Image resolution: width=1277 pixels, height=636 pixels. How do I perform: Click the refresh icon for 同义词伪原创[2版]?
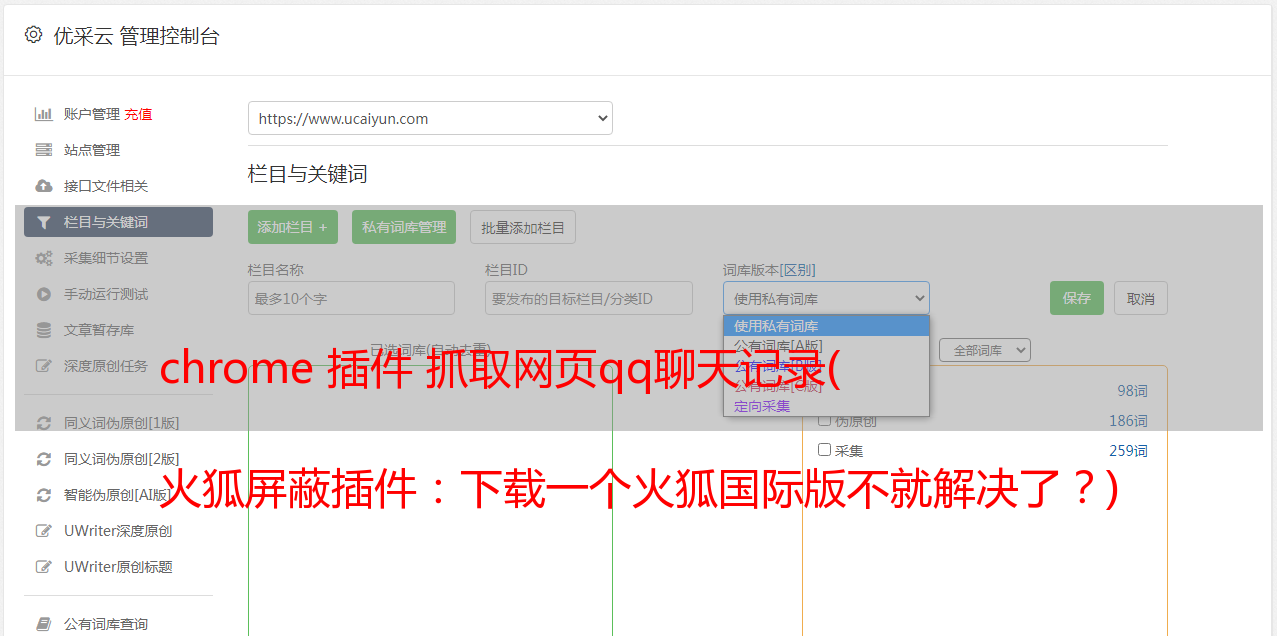43,459
